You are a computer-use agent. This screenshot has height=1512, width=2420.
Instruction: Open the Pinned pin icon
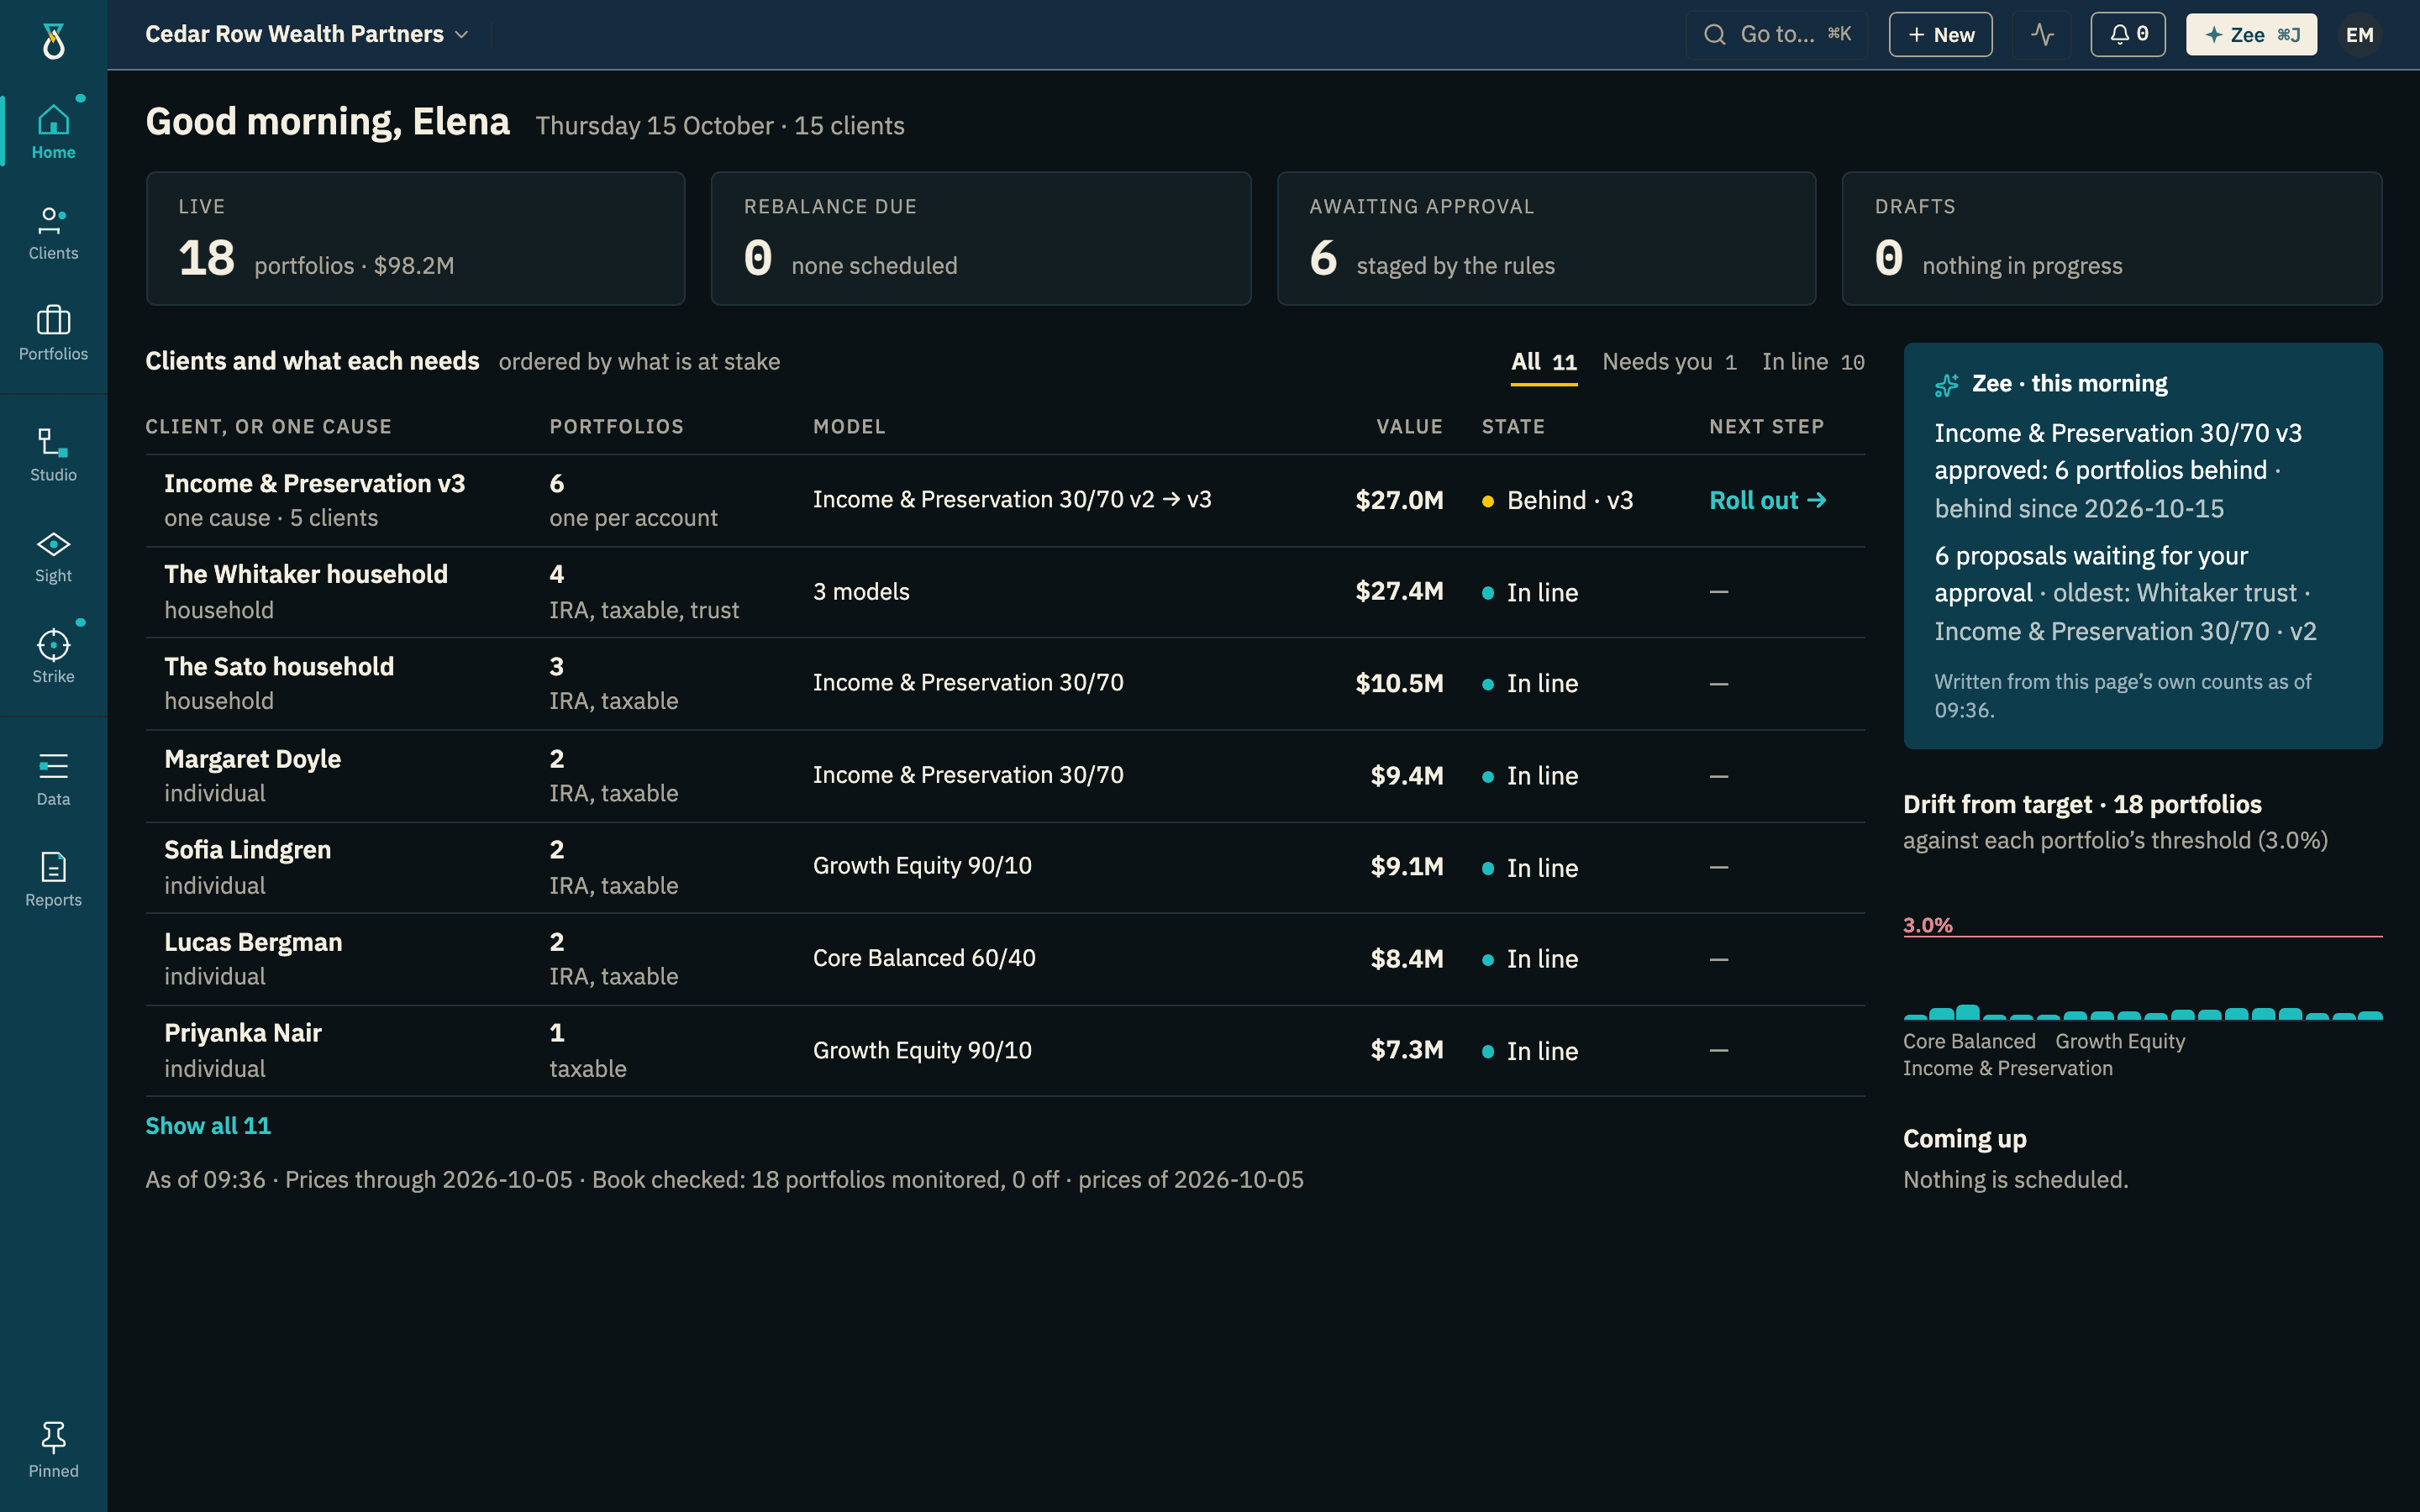(53, 1450)
